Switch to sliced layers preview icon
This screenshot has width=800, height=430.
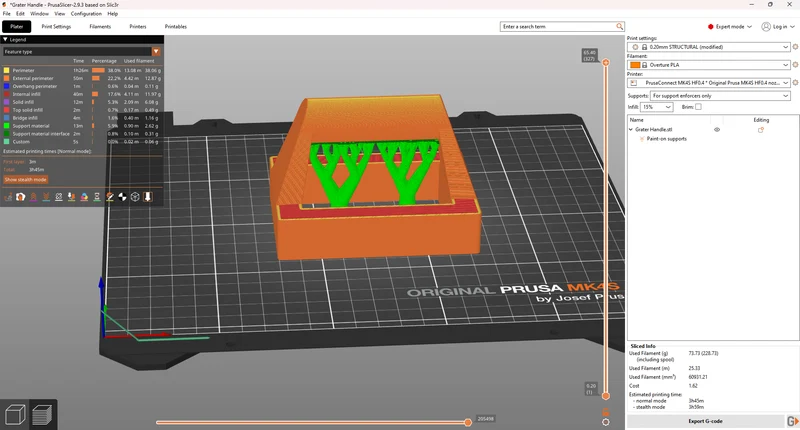[x=42, y=414]
